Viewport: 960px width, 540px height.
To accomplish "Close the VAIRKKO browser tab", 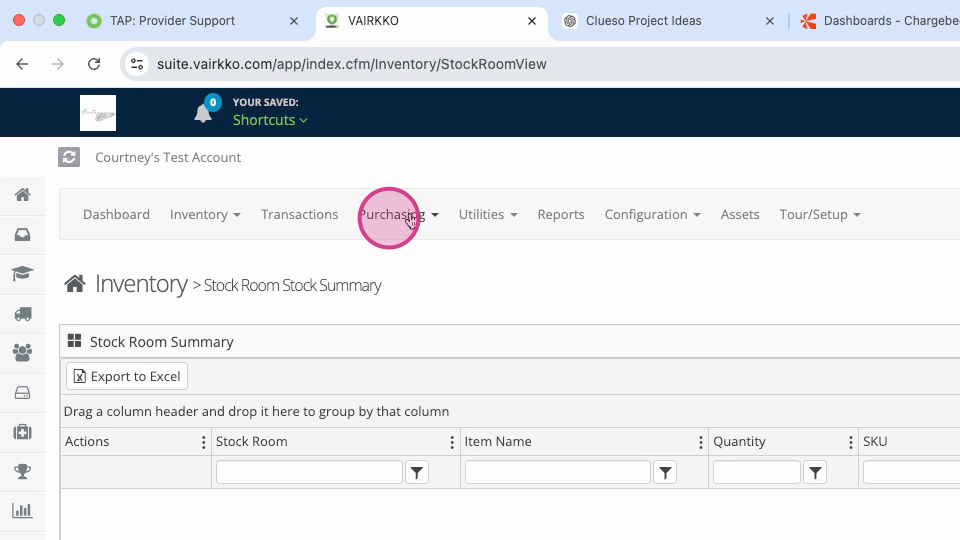I will pos(532,21).
